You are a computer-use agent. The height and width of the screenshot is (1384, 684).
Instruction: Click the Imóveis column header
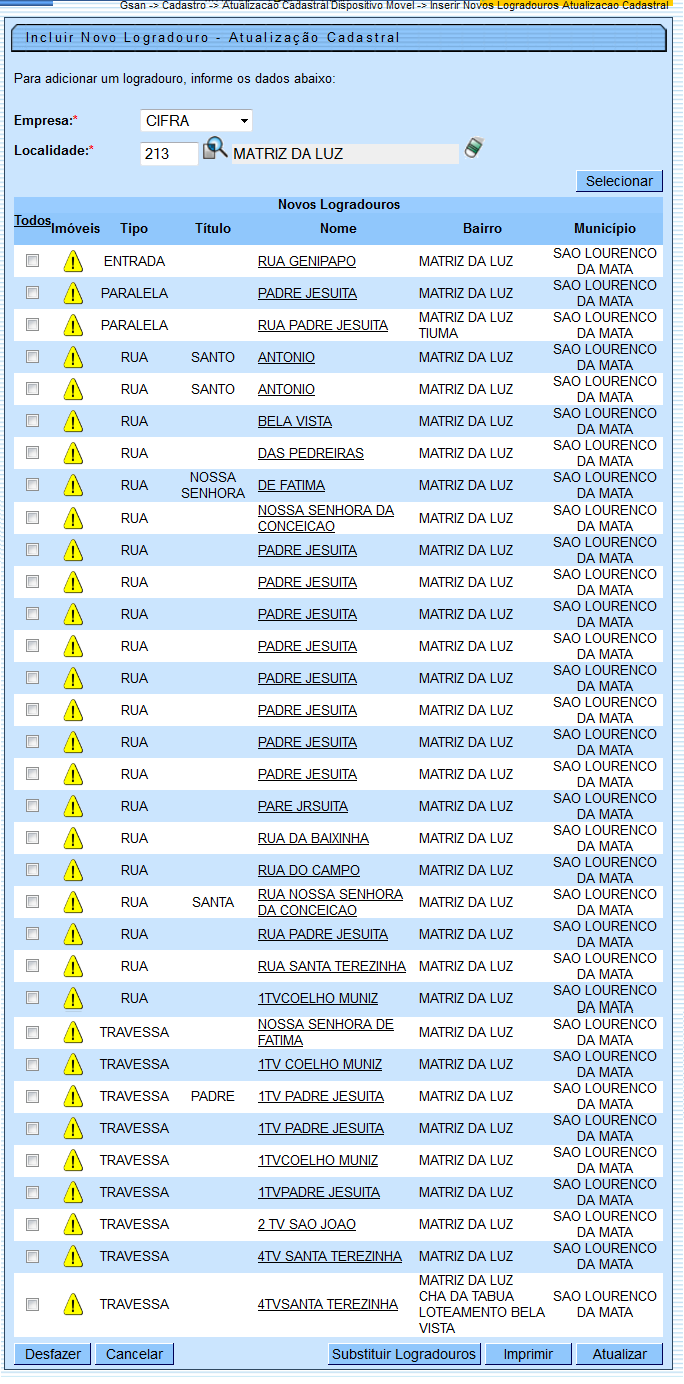click(76, 228)
